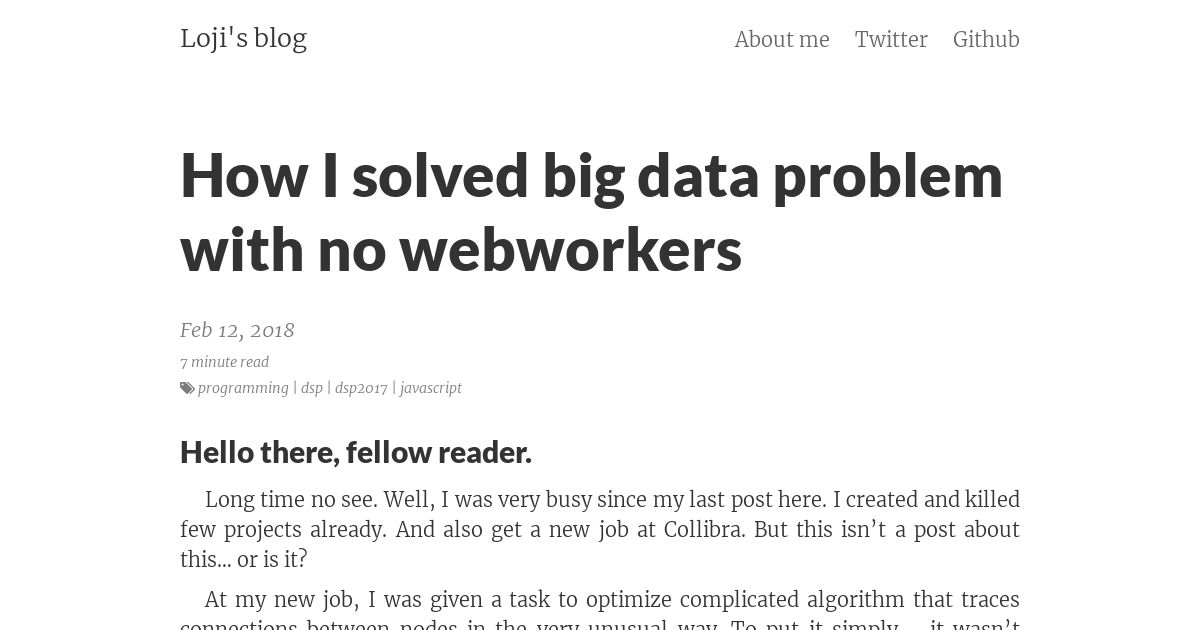Filter posts by javascript tag
Image resolution: width=1200 pixels, height=630 pixels.
click(430, 388)
